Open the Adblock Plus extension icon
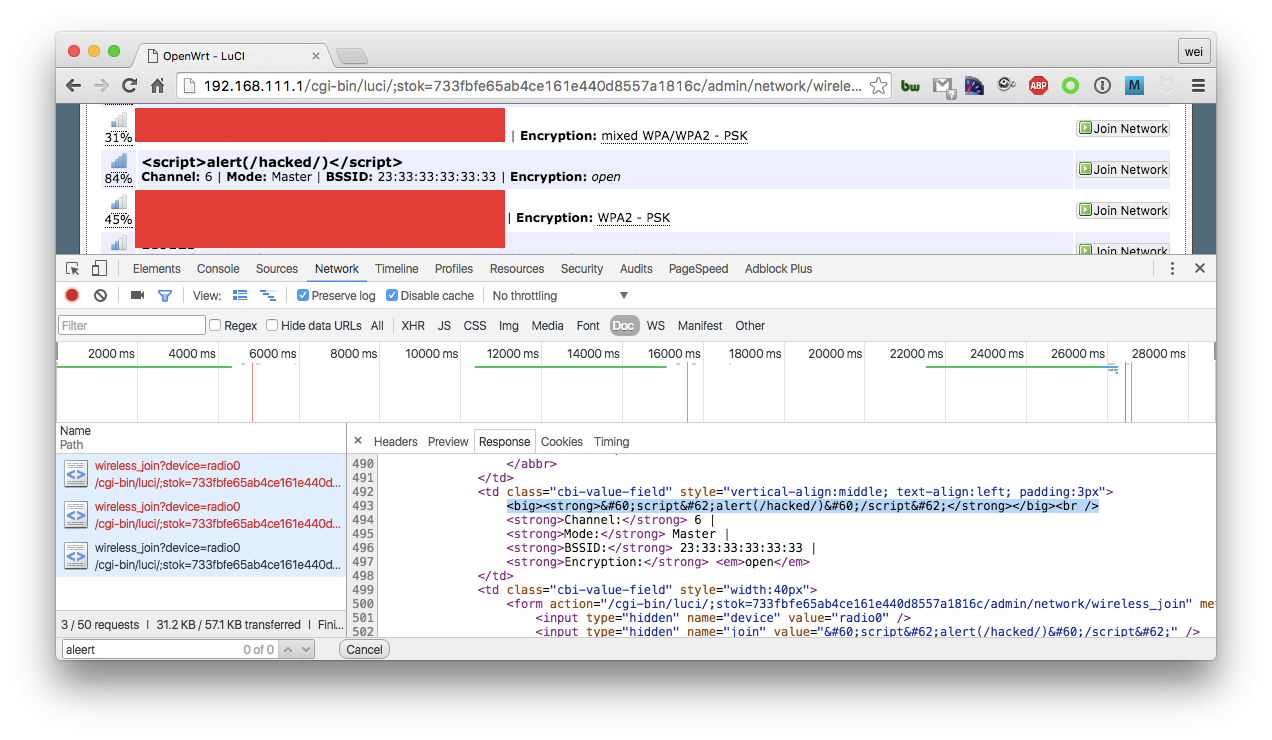This screenshot has width=1272, height=740. [x=1038, y=86]
